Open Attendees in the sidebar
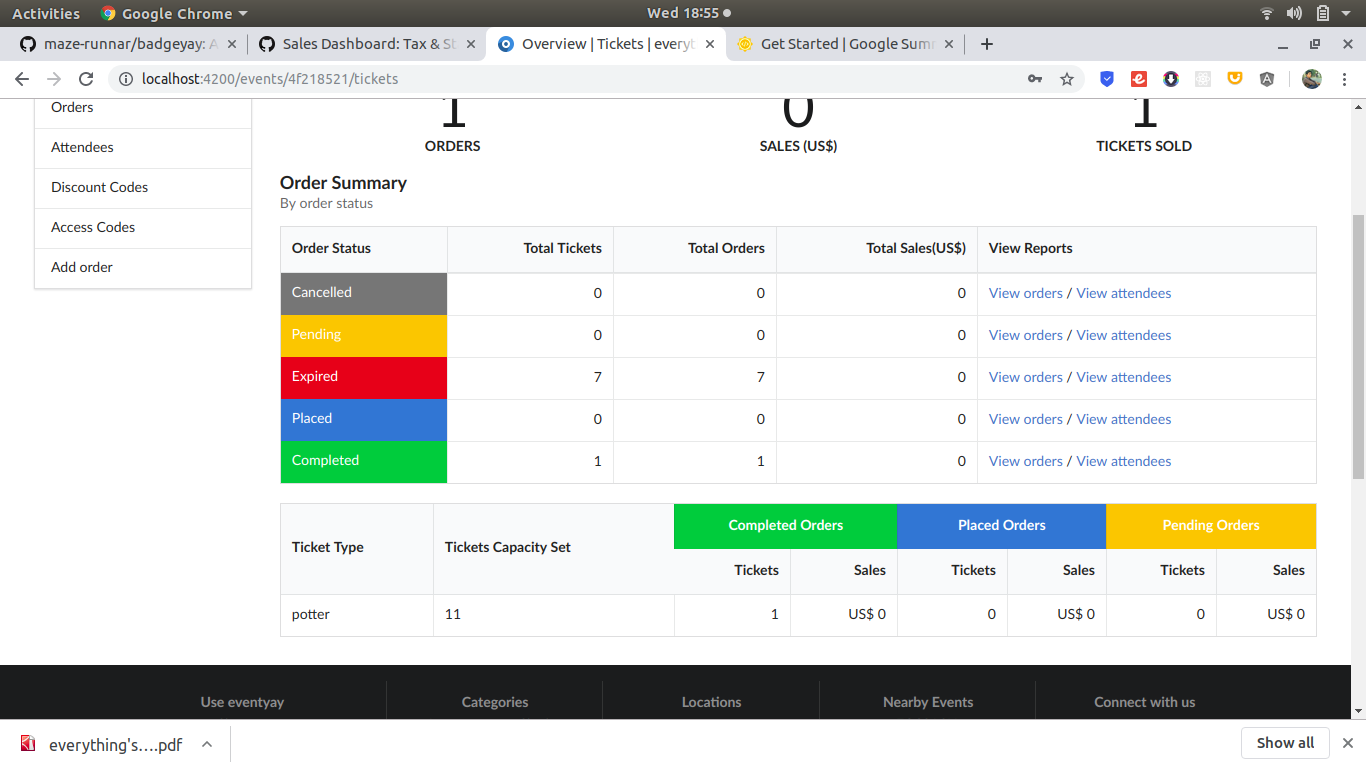Viewport: 1366px width, 768px height. point(143,148)
